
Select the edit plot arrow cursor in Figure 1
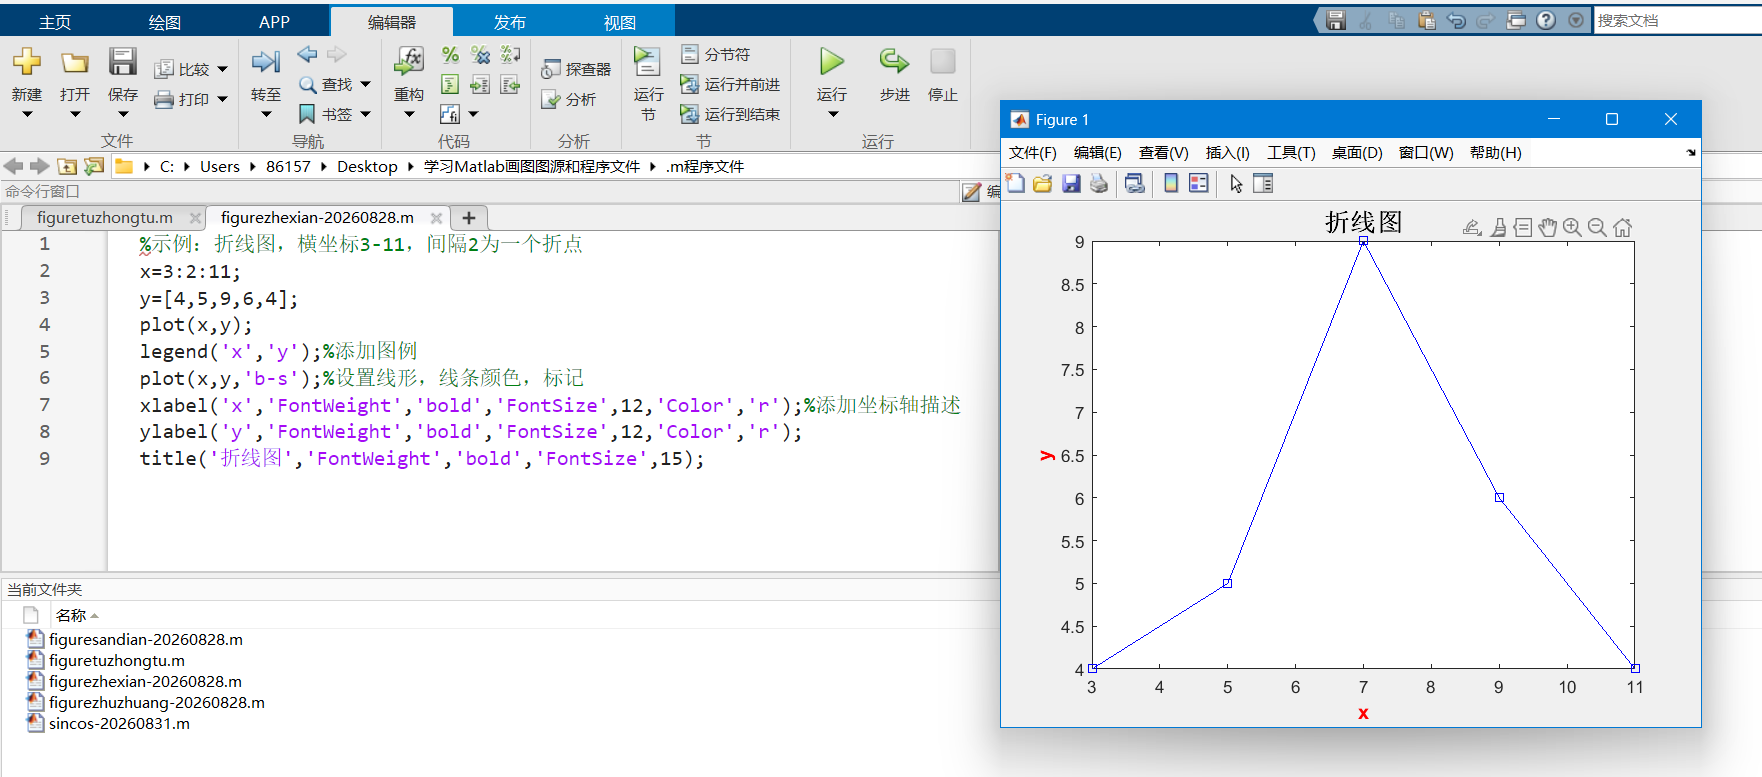point(1236,184)
